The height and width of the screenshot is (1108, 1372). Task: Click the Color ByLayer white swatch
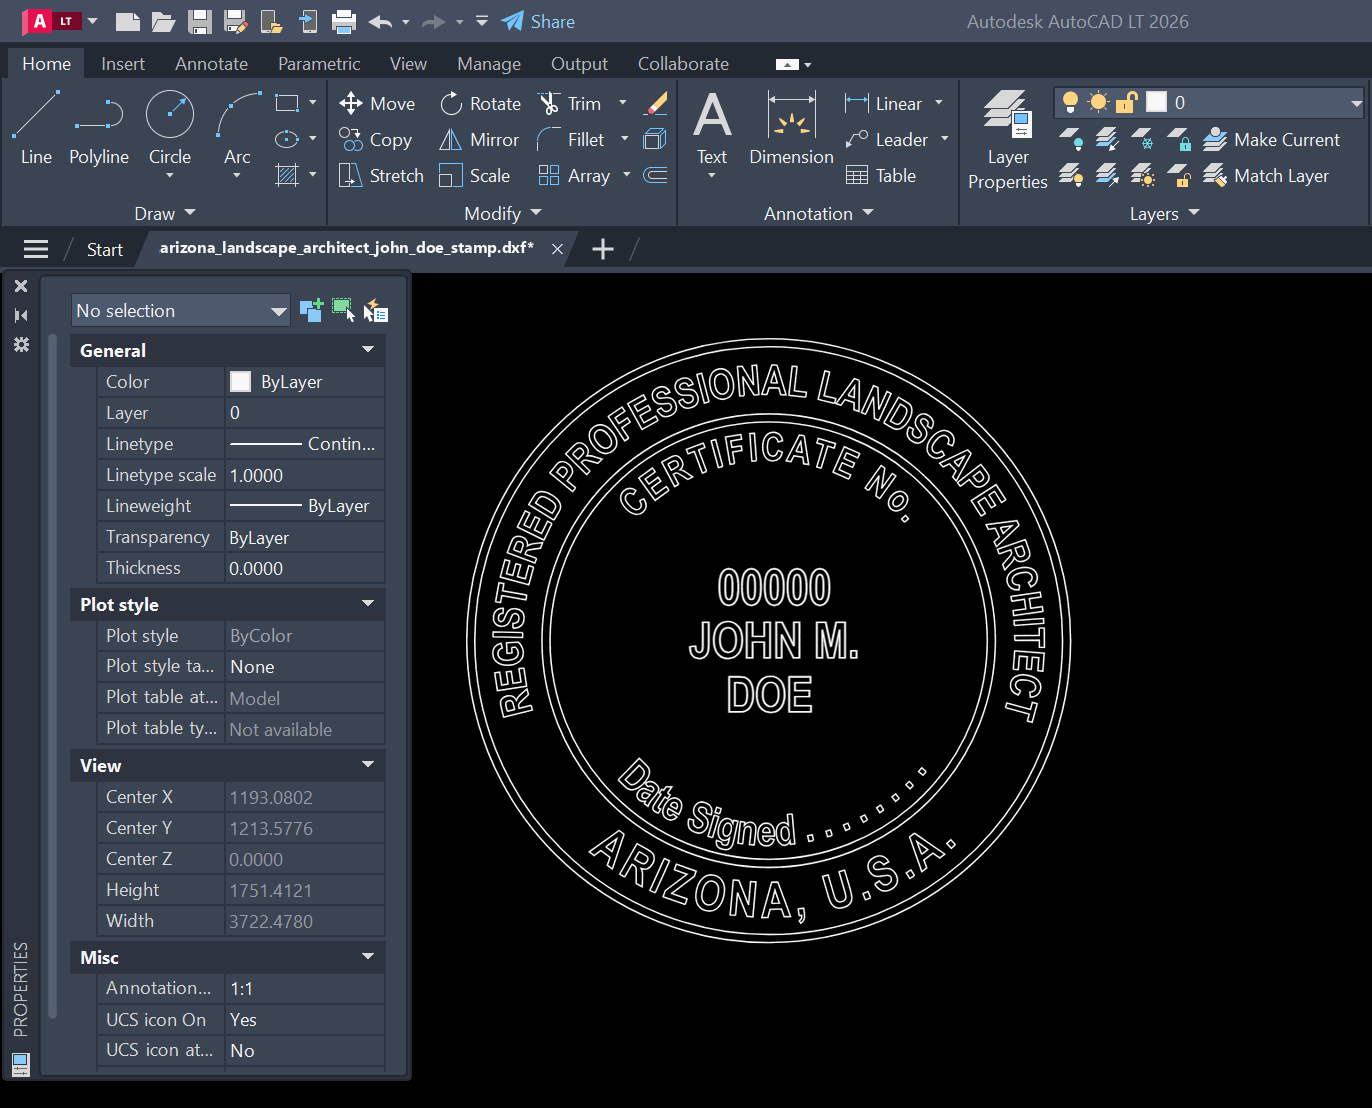240,381
